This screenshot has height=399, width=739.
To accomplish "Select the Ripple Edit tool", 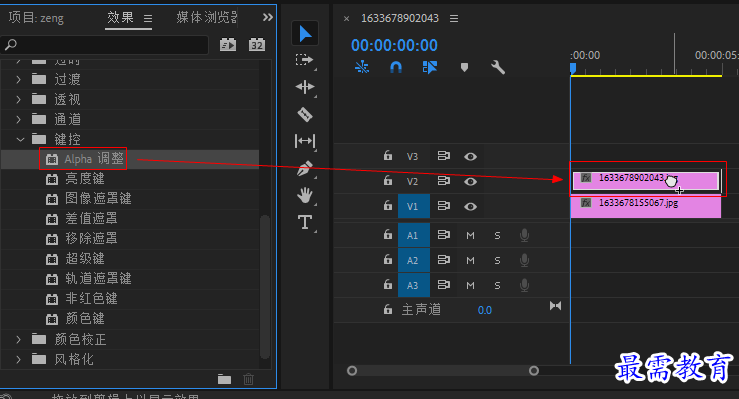I will click(x=304, y=87).
